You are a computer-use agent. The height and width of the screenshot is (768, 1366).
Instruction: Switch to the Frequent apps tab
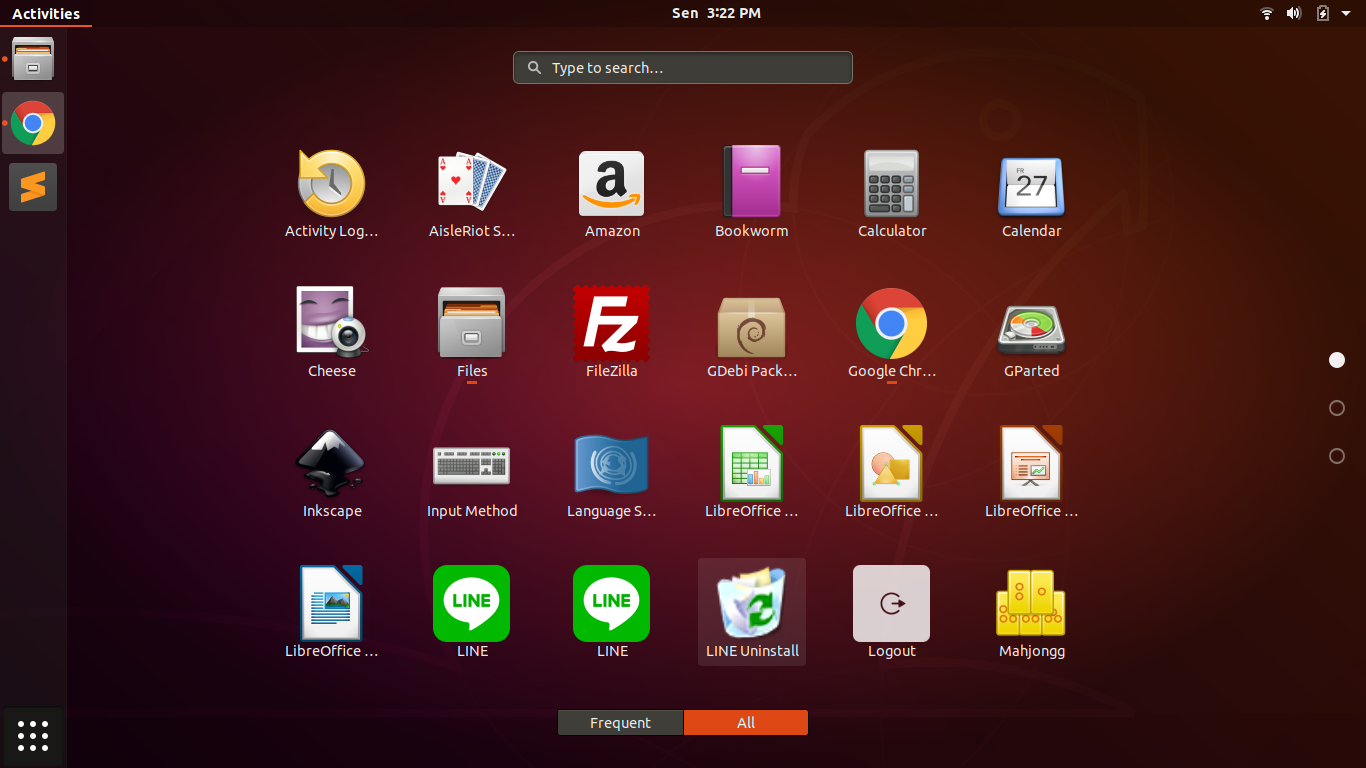pos(620,723)
